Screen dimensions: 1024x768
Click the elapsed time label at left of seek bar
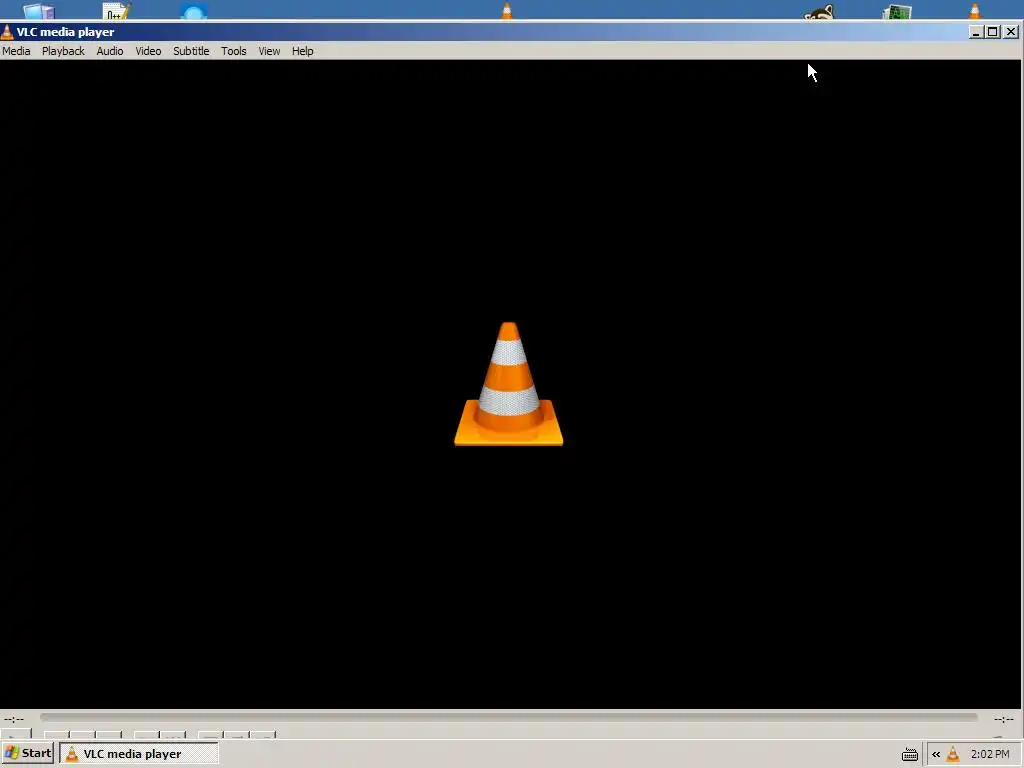pos(14,718)
